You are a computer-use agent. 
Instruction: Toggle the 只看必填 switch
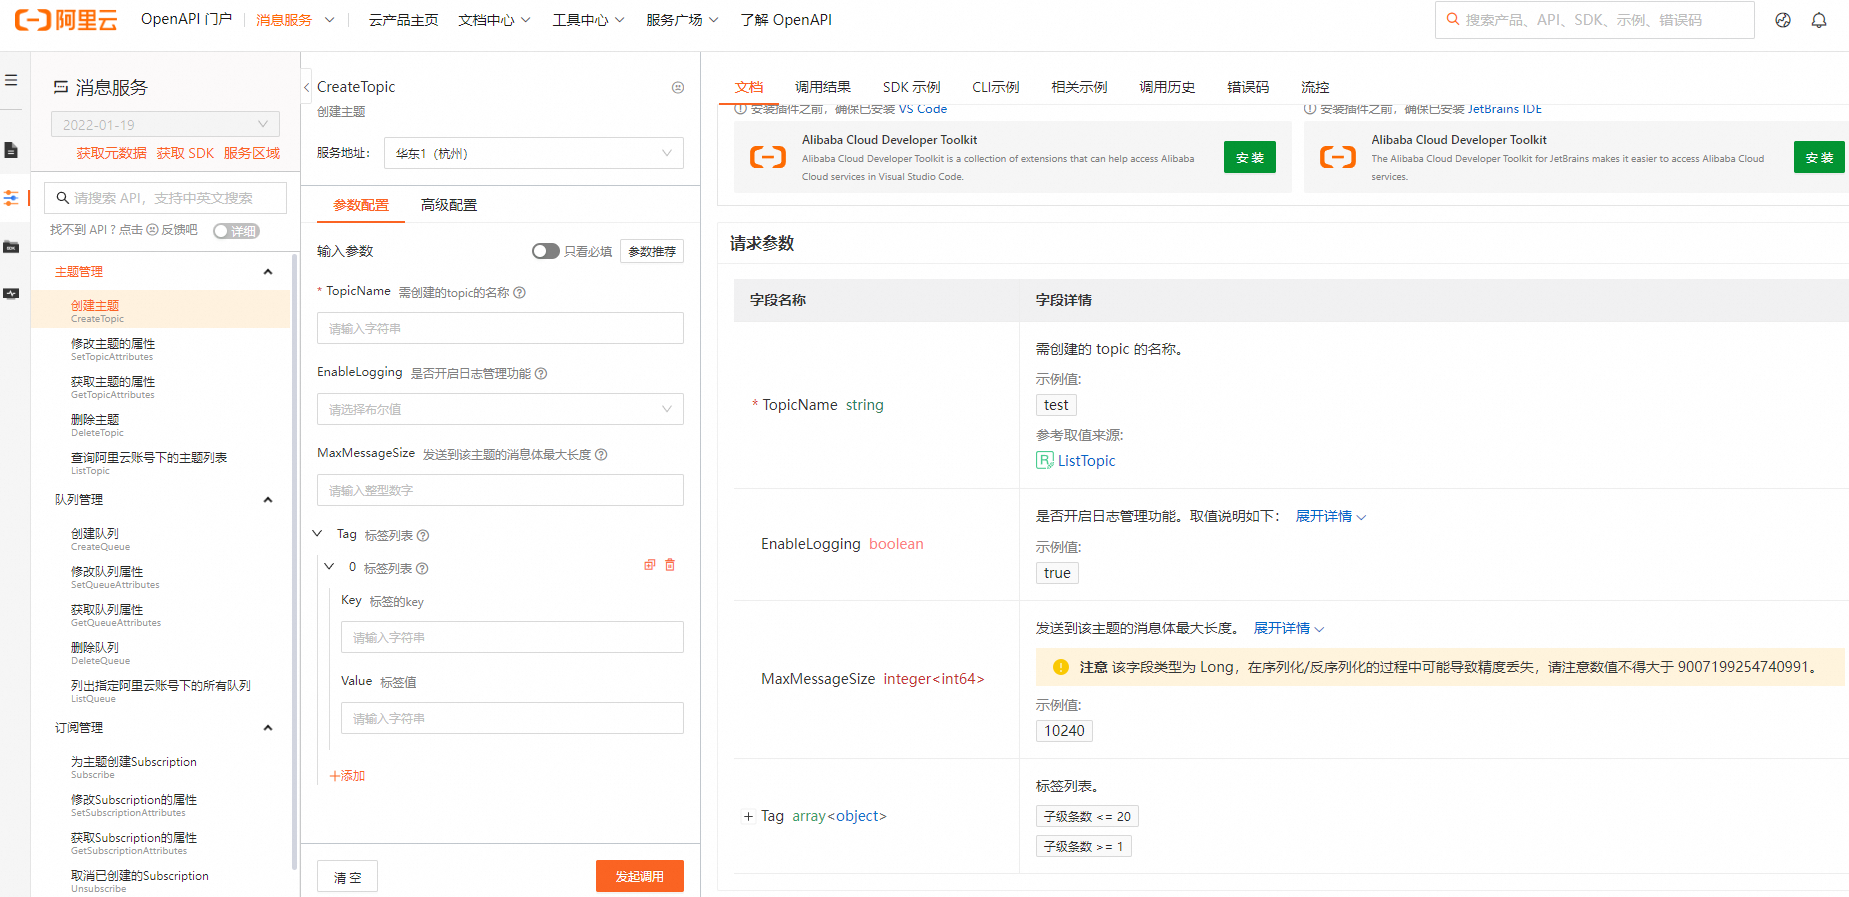[x=546, y=251]
